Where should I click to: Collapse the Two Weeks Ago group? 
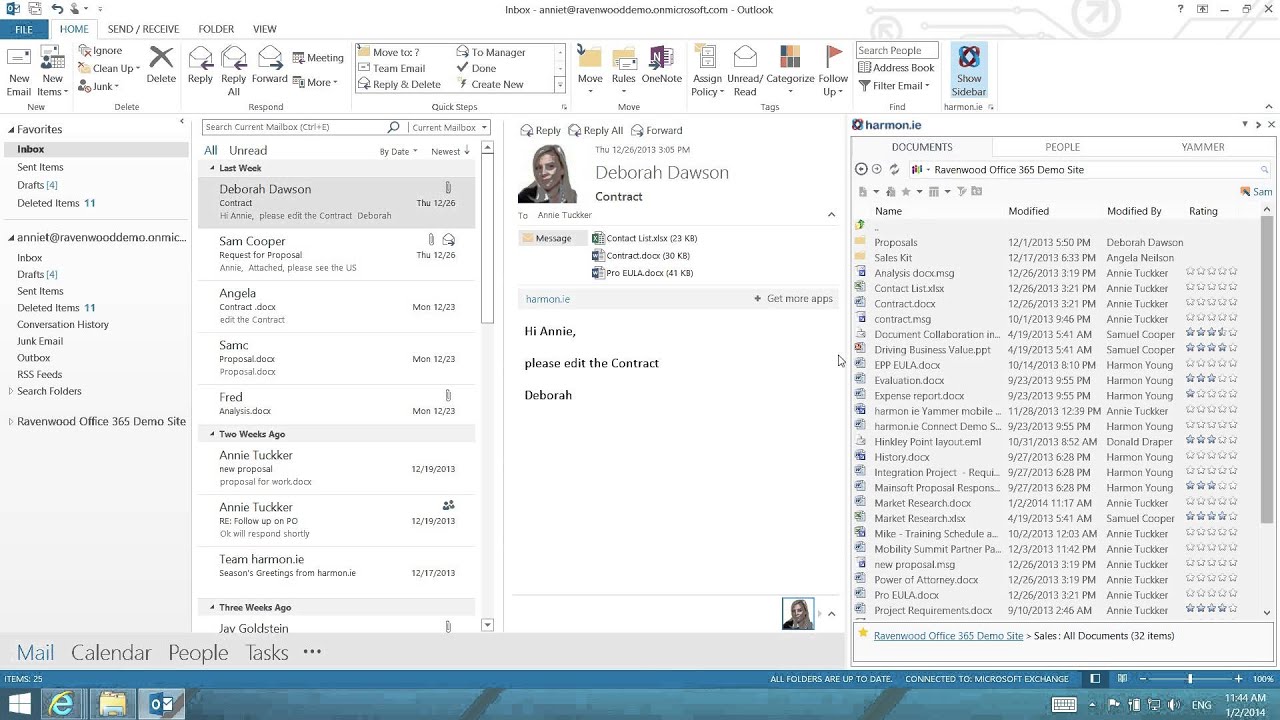tap(212, 434)
